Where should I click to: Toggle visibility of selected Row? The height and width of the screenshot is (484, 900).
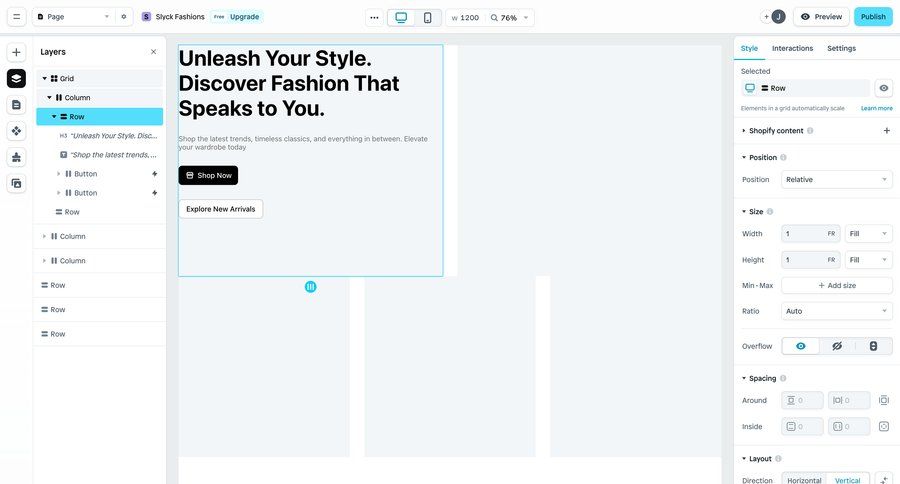(883, 88)
